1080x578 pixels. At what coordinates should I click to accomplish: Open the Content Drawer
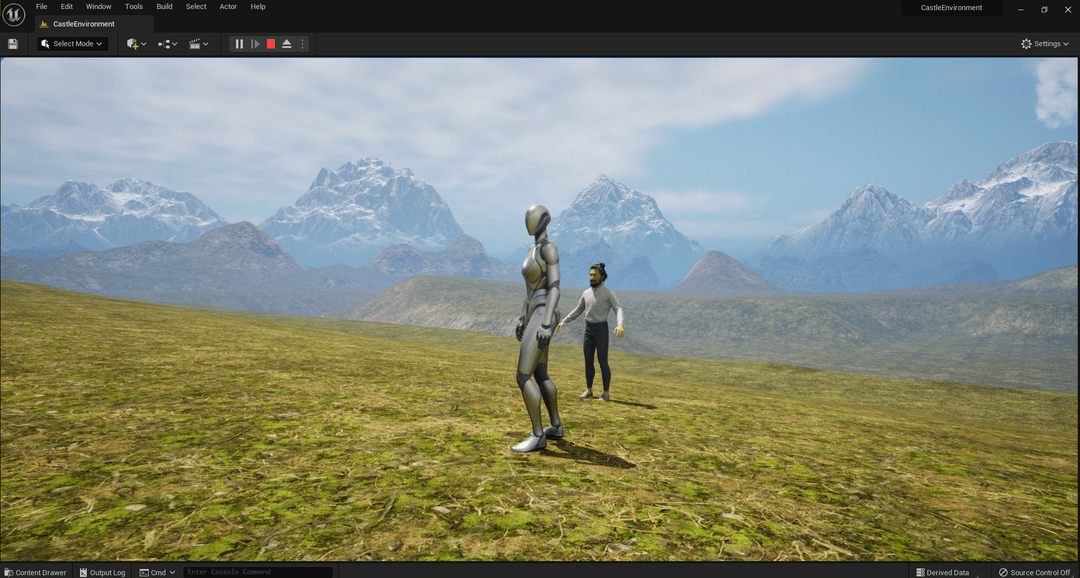(35, 572)
